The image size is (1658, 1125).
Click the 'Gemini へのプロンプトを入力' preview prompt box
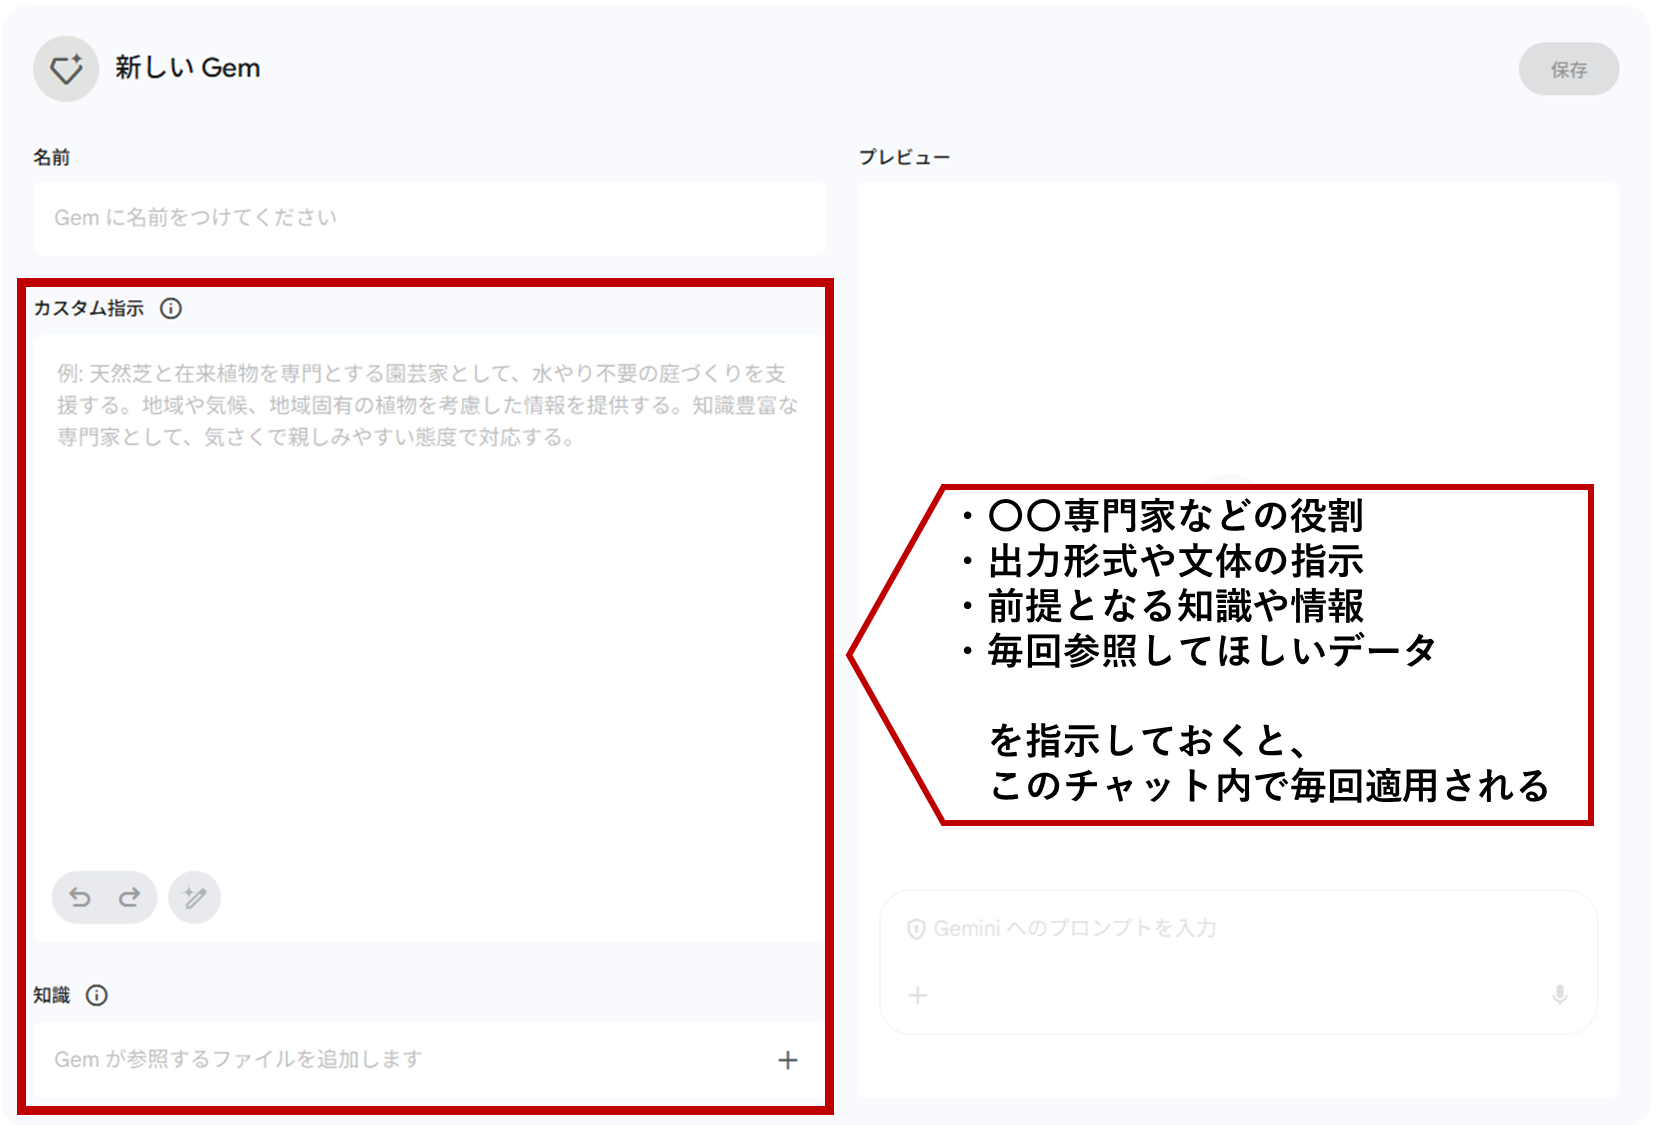click(x=1238, y=962)
